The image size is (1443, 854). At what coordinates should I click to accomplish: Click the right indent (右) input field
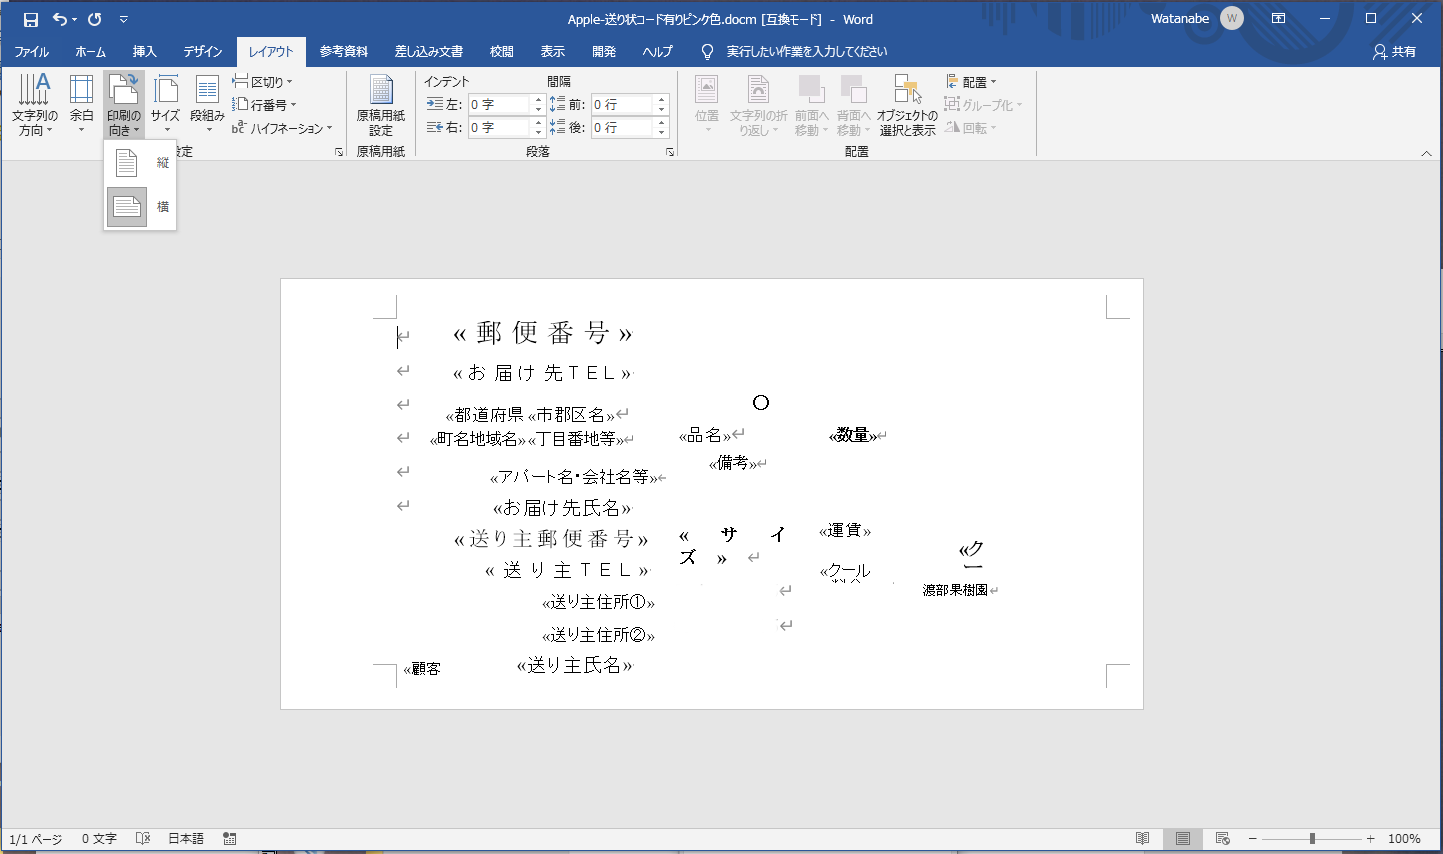(499, 127)
